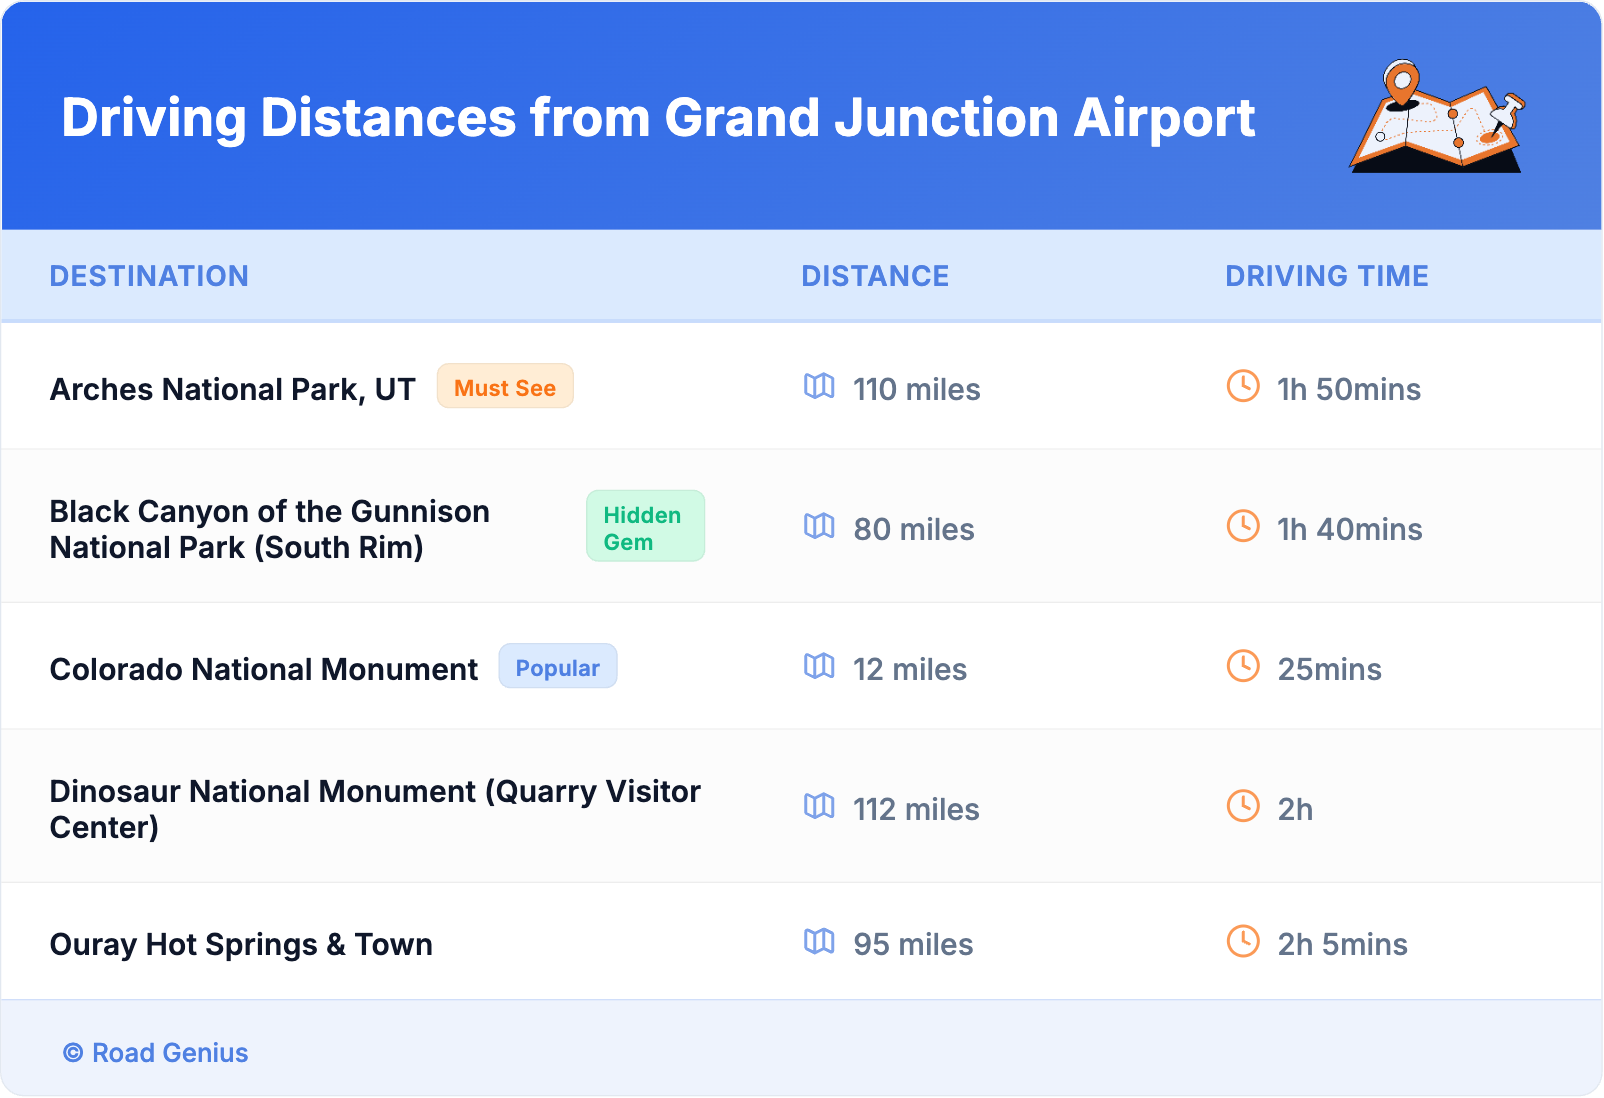Select the Colorado National Monument destination

pyautogui.click(x=264, y=669)
